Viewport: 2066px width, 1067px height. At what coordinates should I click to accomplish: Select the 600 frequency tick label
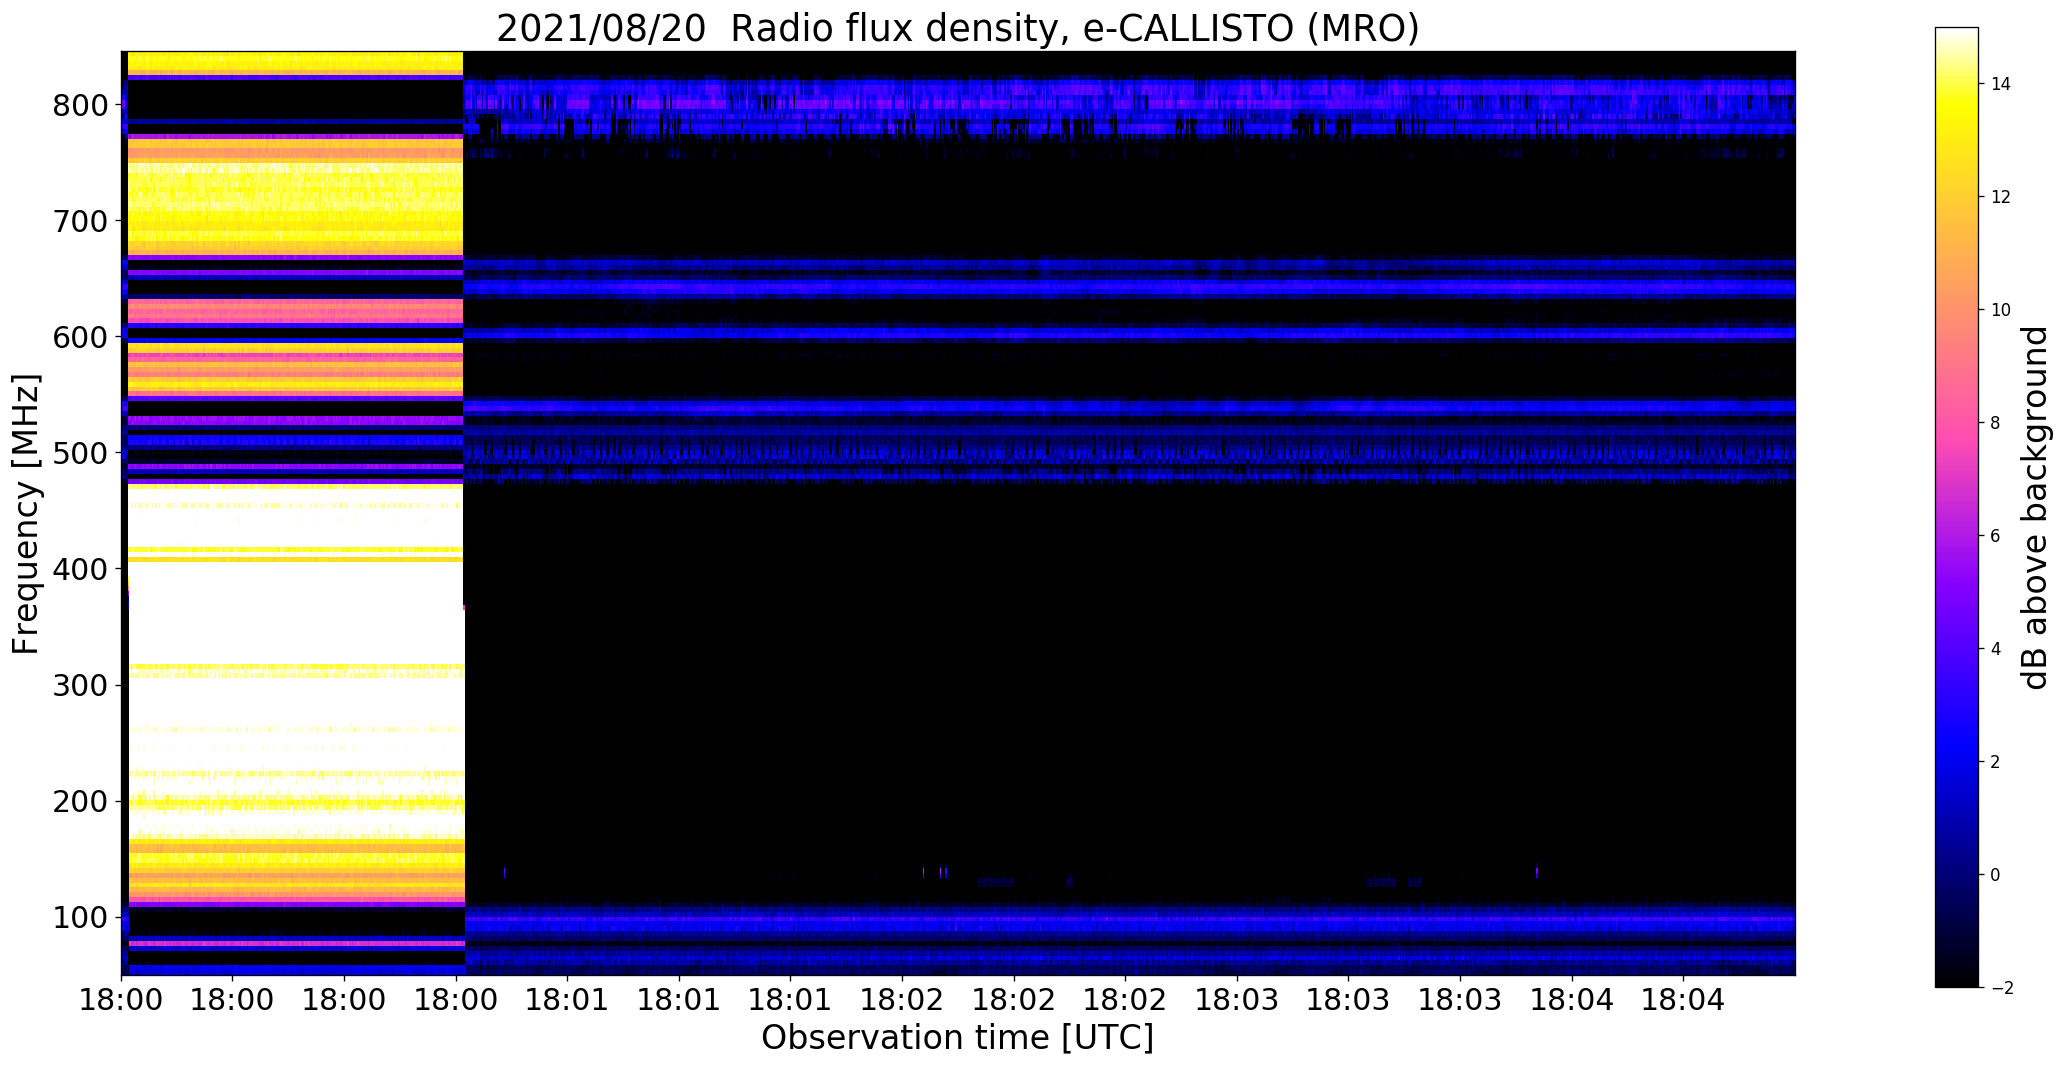(x=79, y=337)
